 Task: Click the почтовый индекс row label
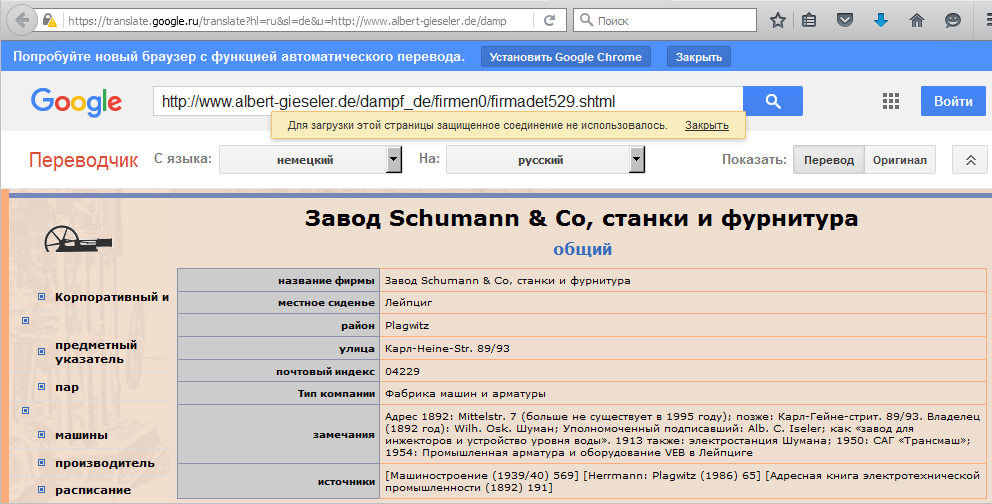point(325,372)
